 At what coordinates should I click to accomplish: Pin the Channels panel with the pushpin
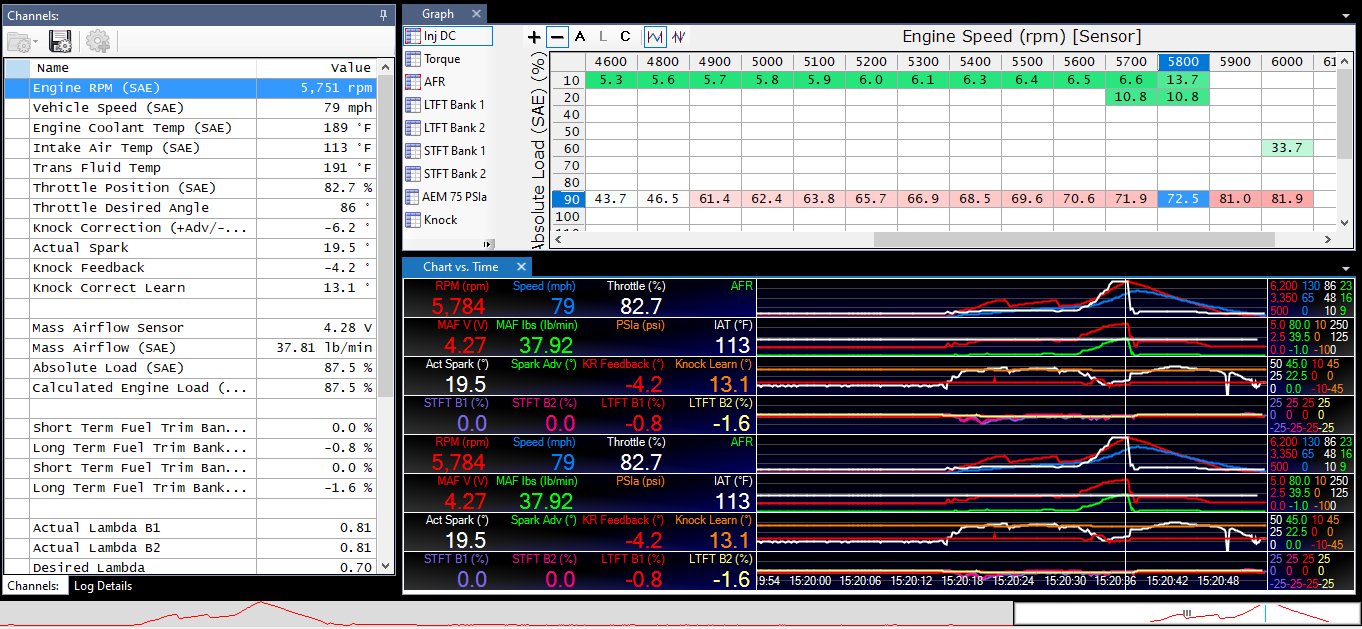383,16
